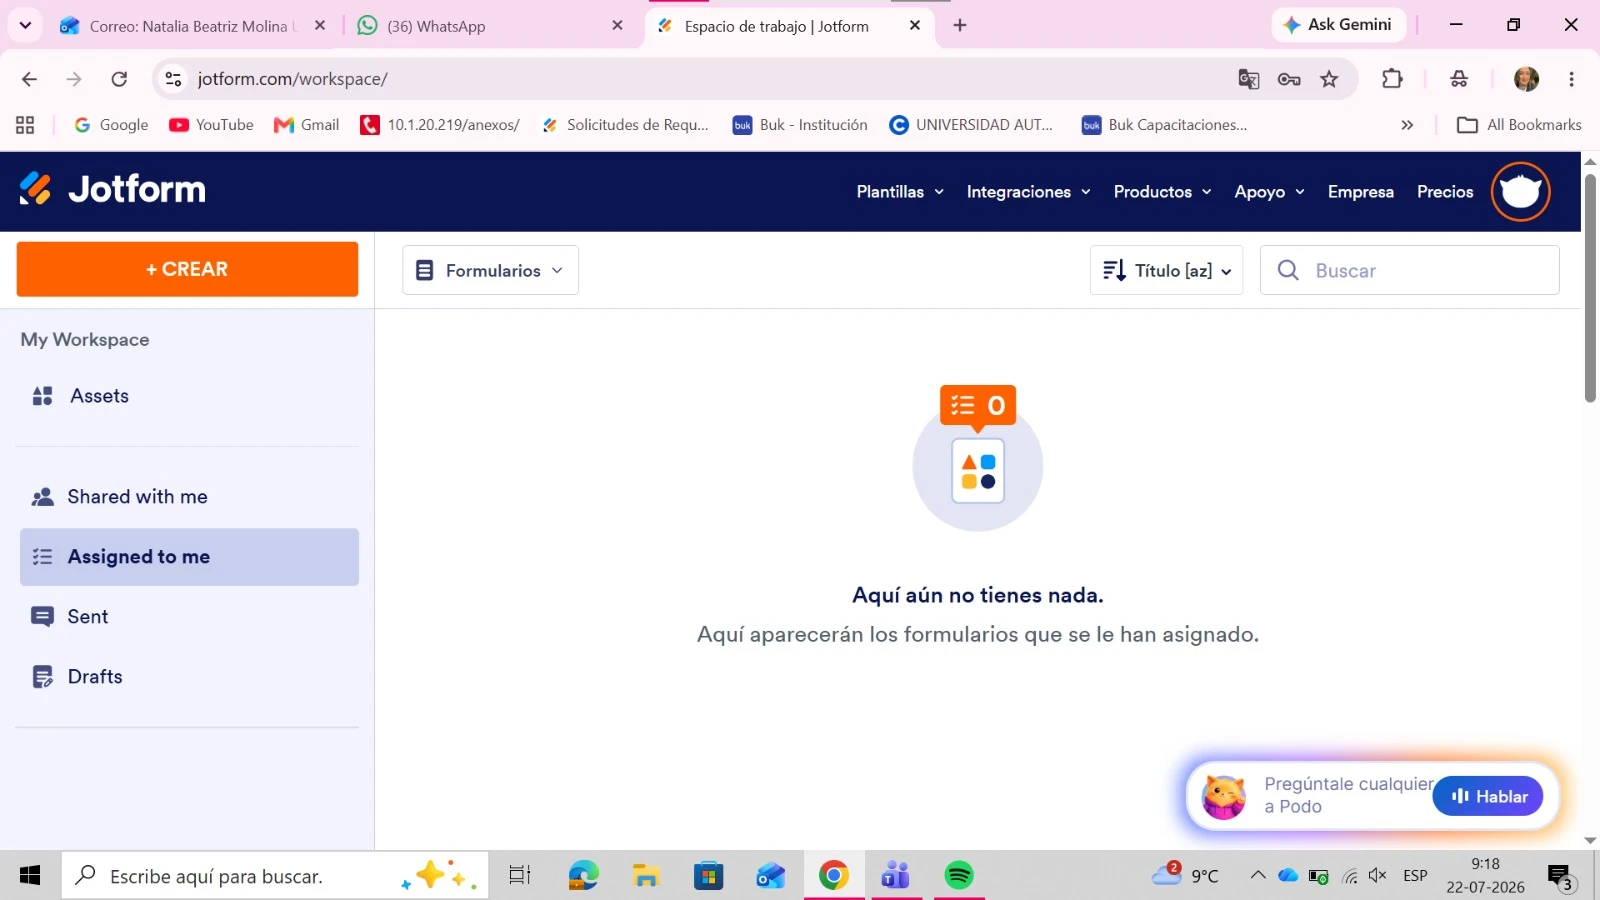Expand the Apoyo menu
This screenshot has height=900, width=1600.
1269,192
